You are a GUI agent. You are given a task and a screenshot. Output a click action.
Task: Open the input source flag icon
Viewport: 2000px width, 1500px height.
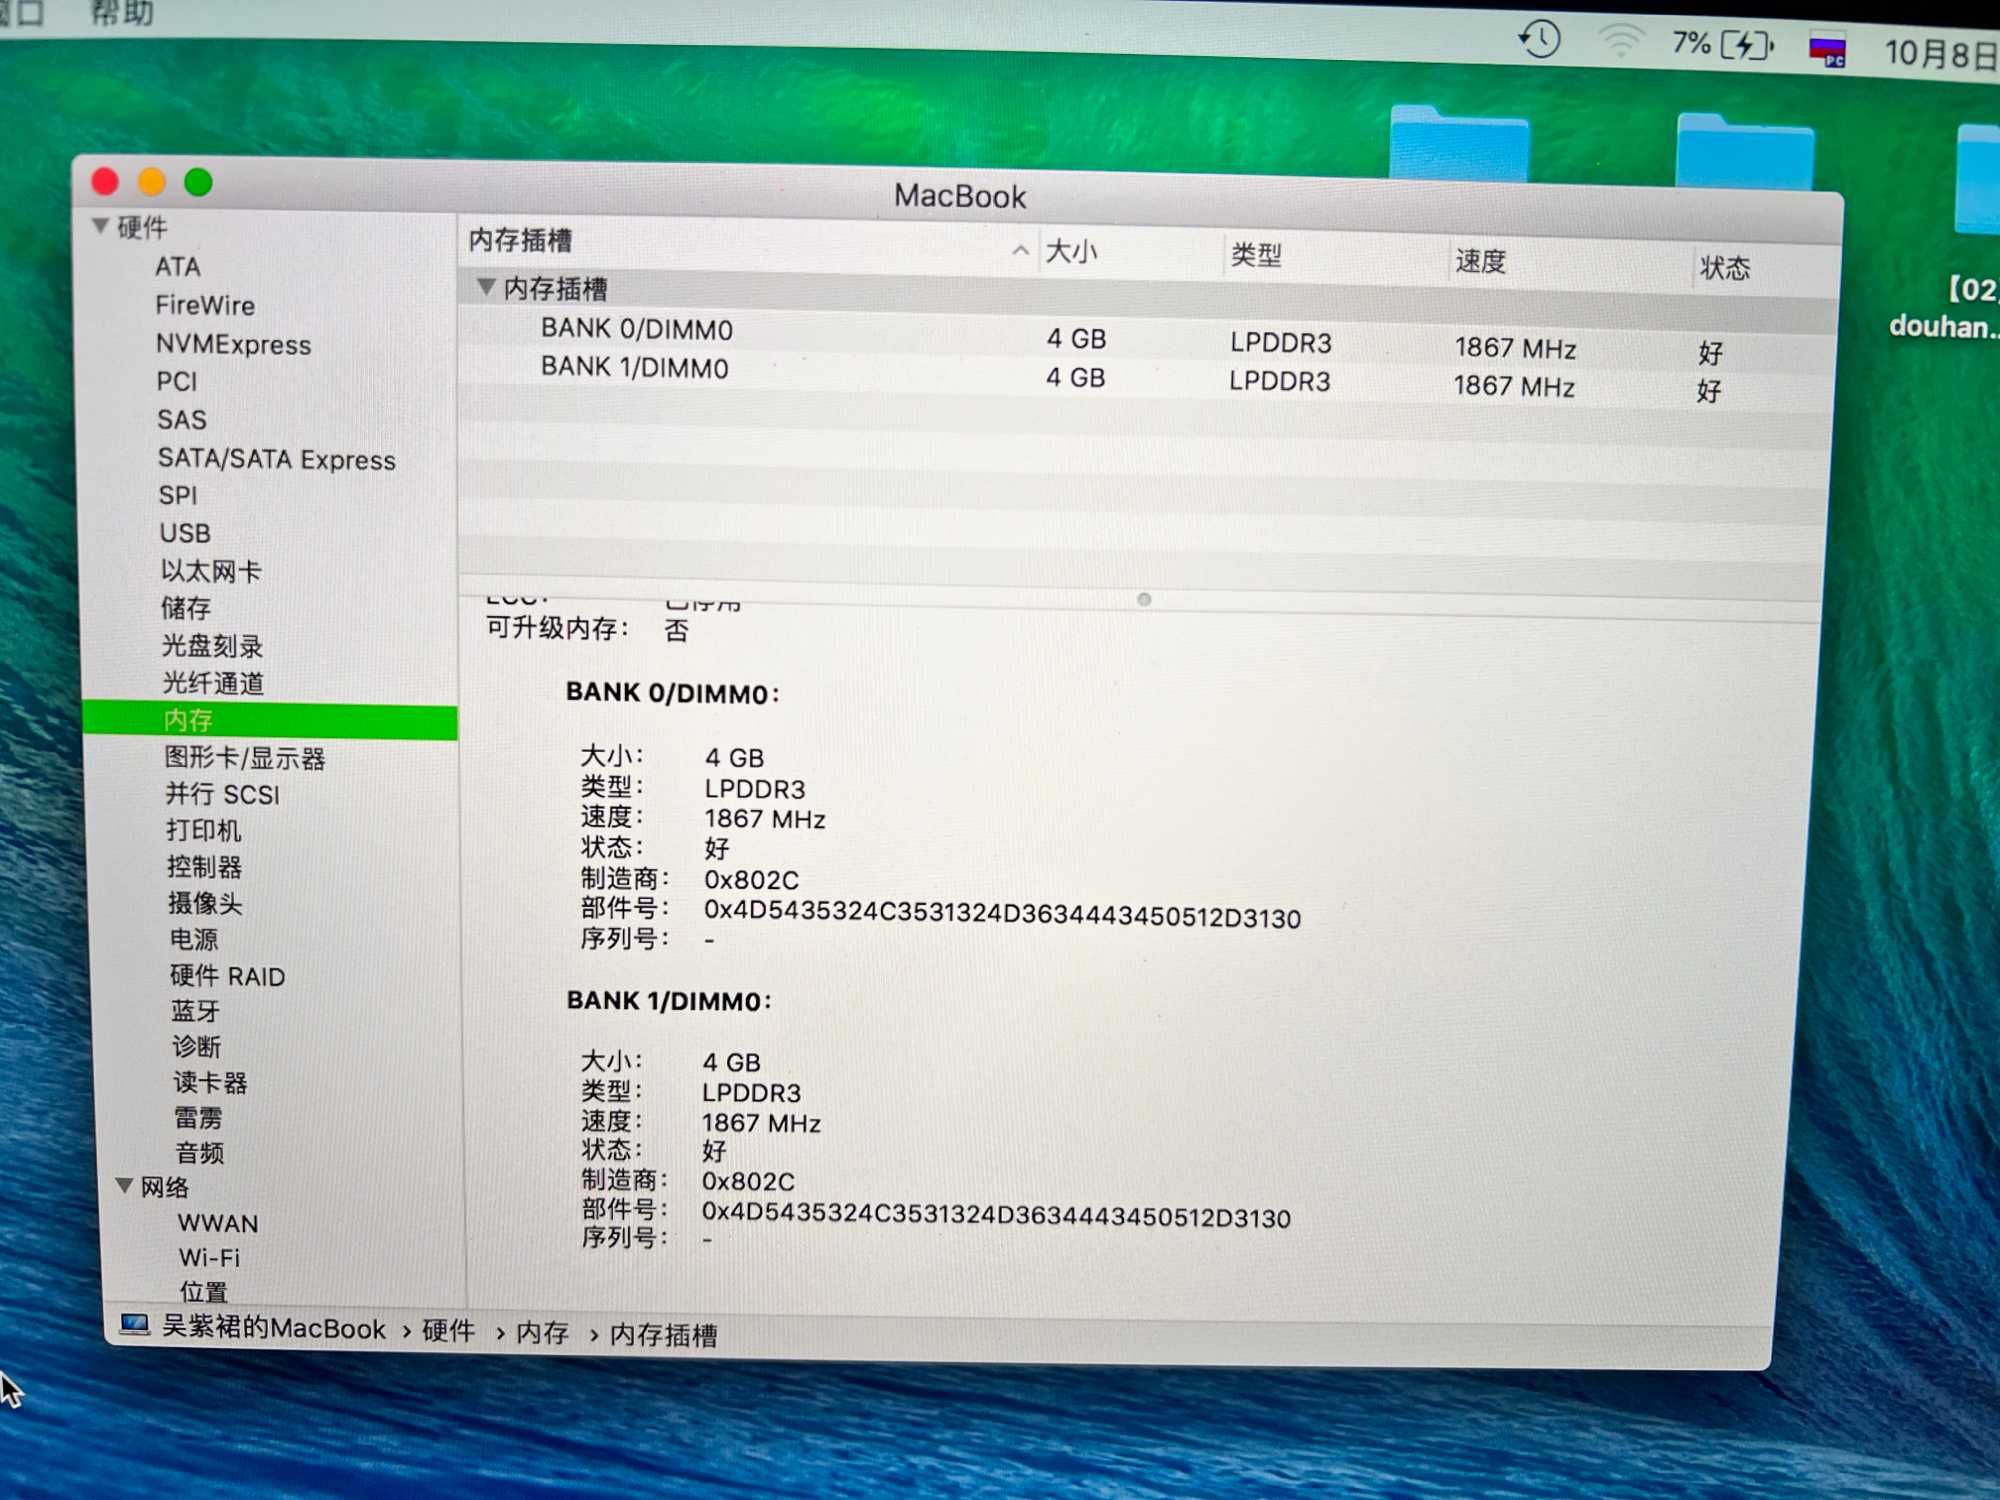tap(1827, 50)
